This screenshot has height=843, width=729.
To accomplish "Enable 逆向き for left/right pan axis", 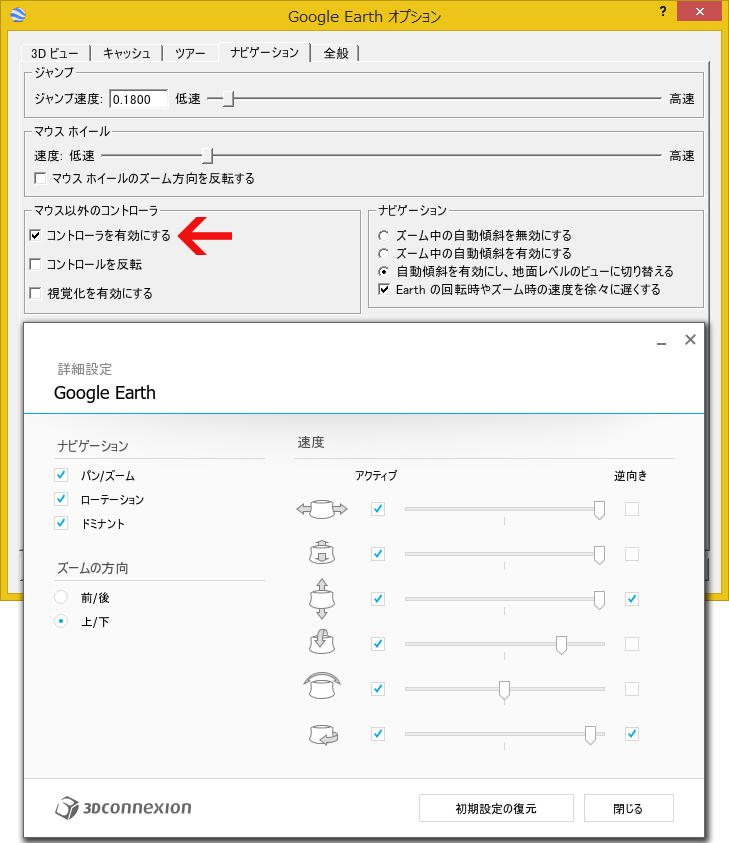I will [632, 509].
